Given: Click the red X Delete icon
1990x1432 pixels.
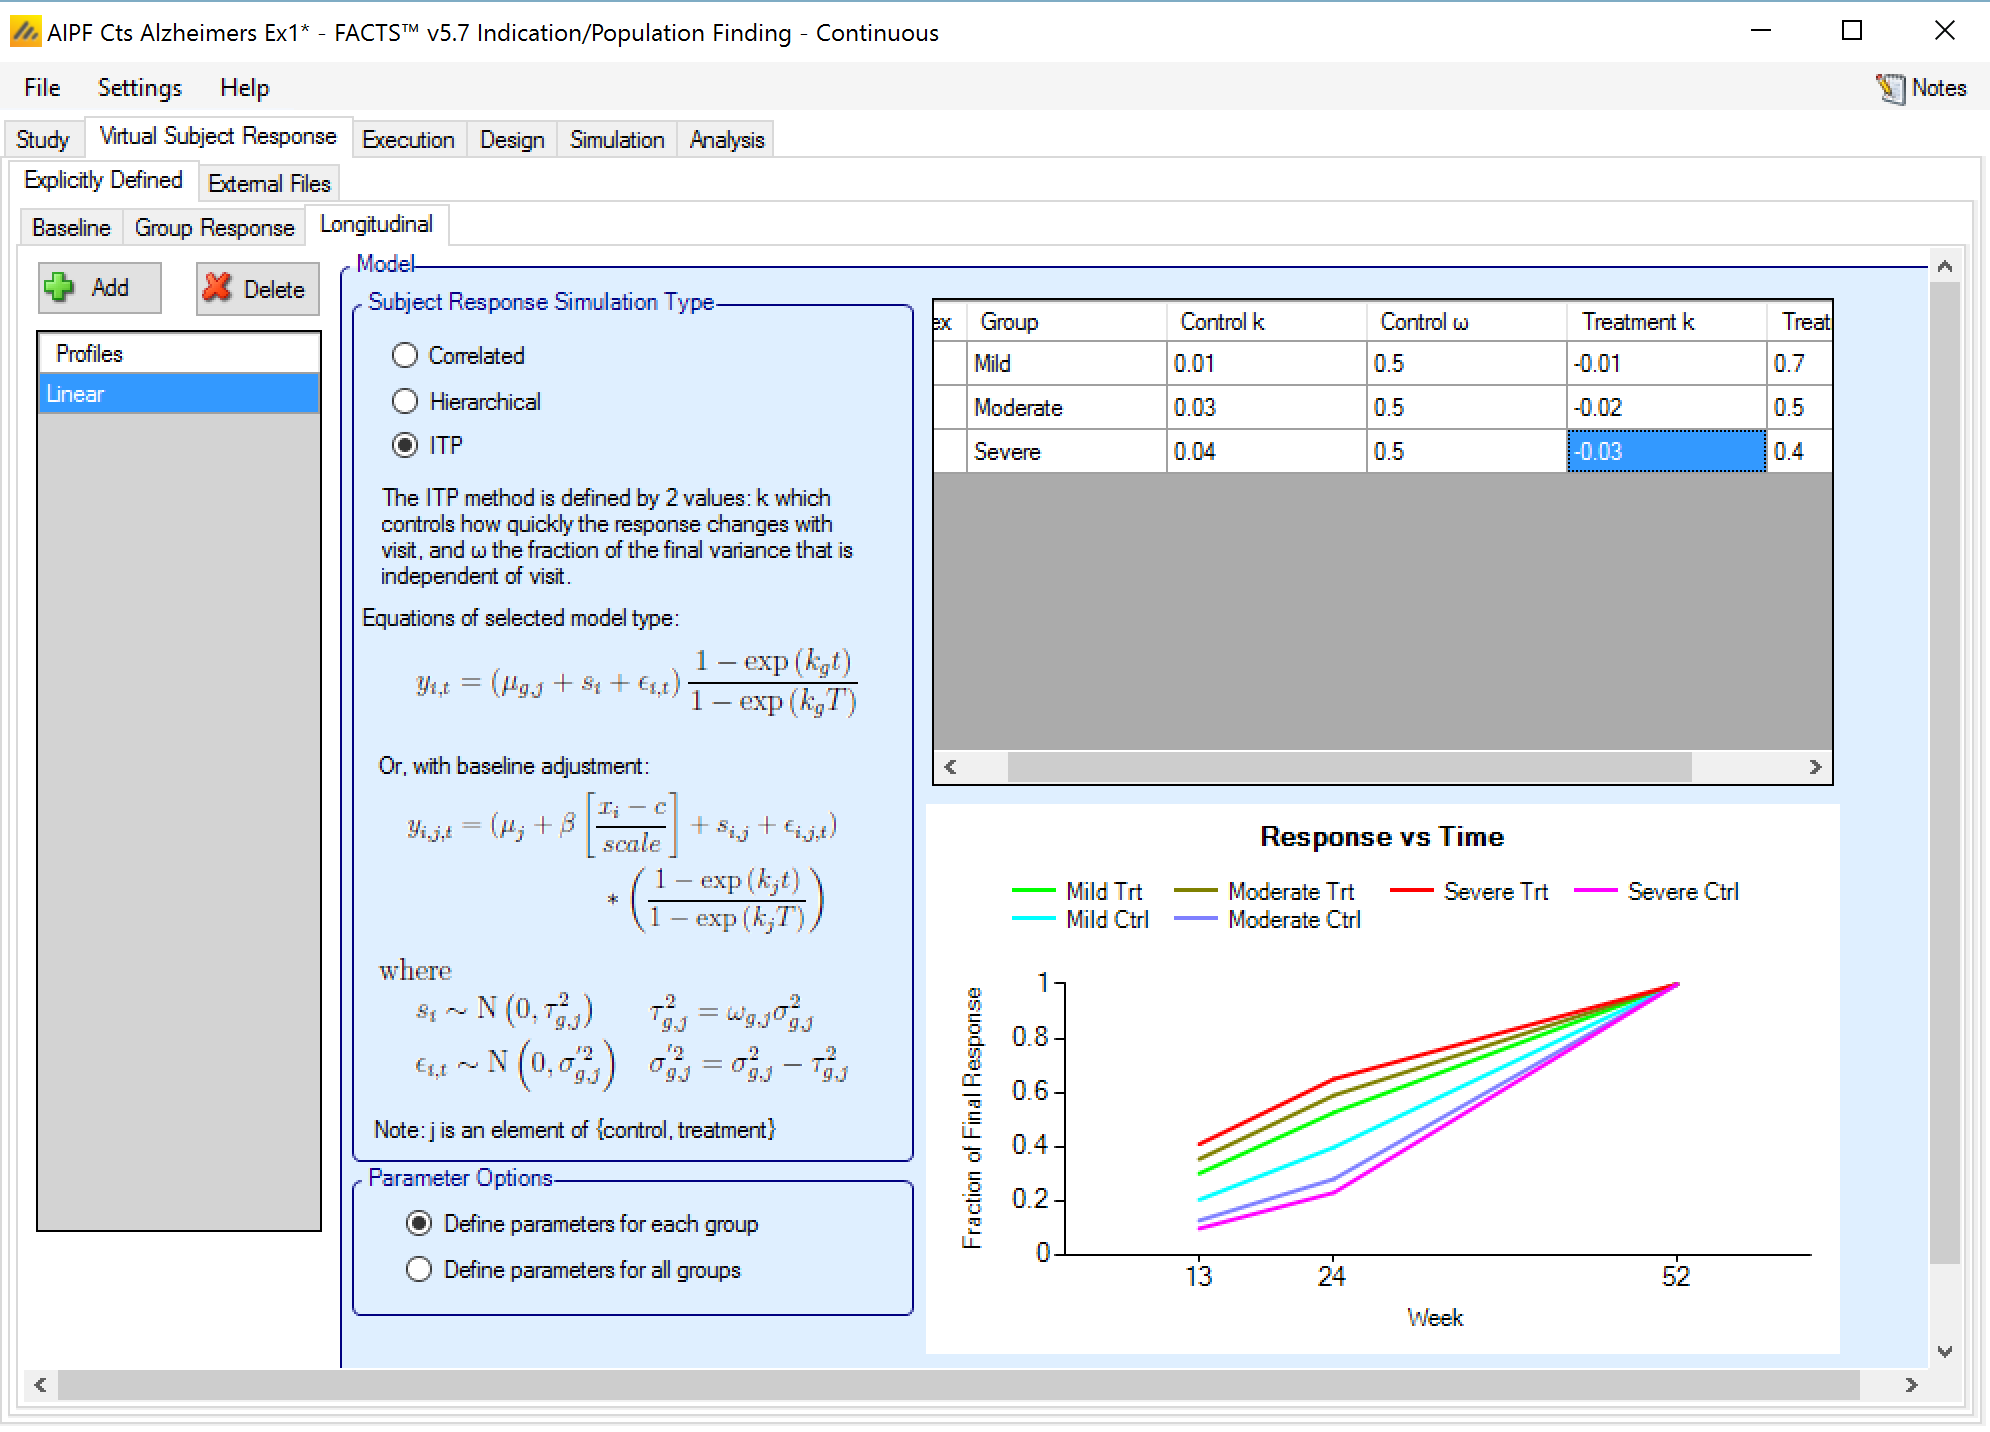Looking at the screenshot, I should (217, 288).
